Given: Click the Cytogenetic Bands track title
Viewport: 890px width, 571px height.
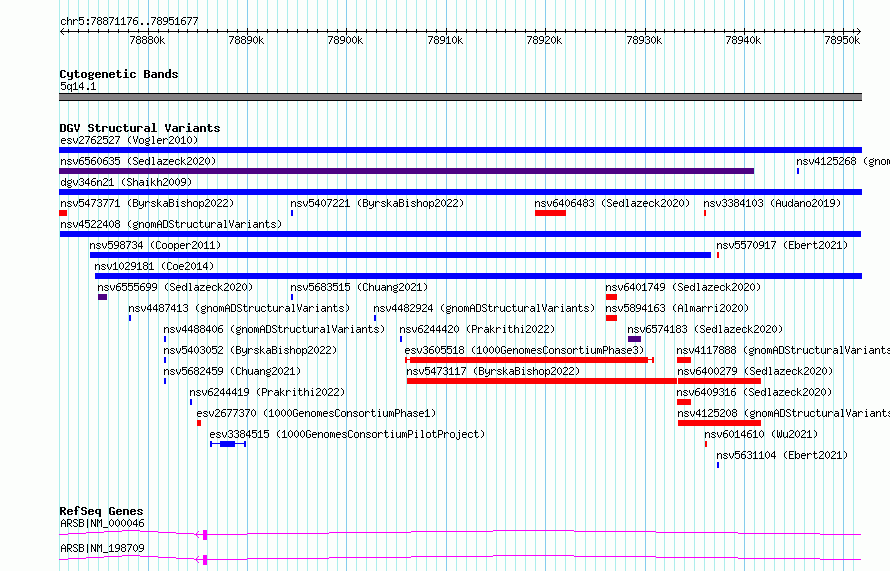Looking at the screenshot, I should (x=119, y=74).
